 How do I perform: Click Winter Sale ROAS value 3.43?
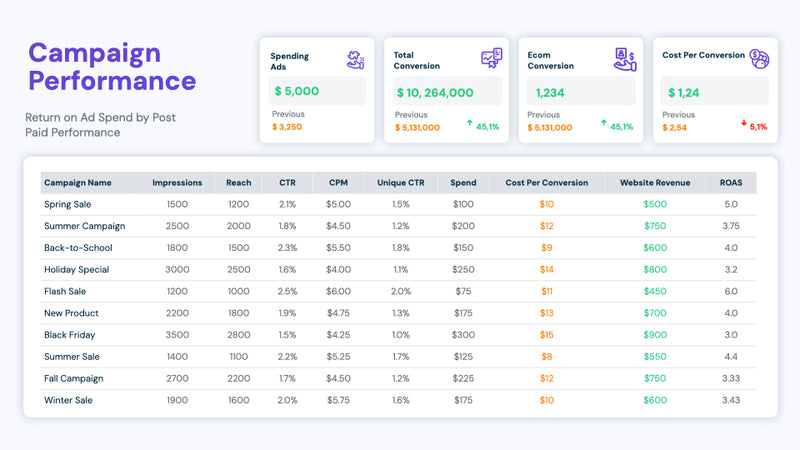[x=731, y=400]
